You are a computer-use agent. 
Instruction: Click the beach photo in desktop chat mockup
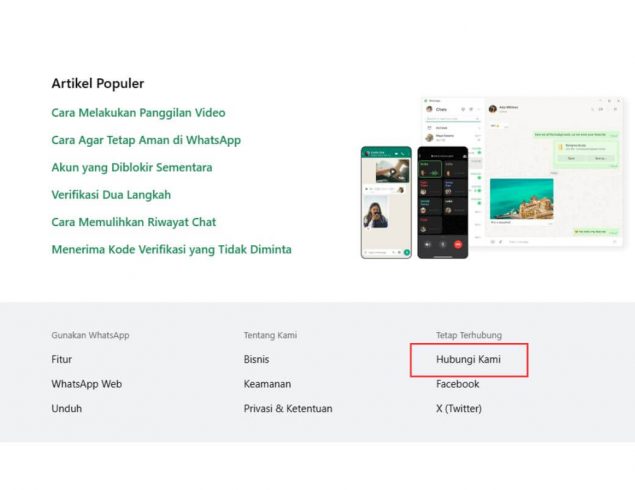tap(522, 199)
